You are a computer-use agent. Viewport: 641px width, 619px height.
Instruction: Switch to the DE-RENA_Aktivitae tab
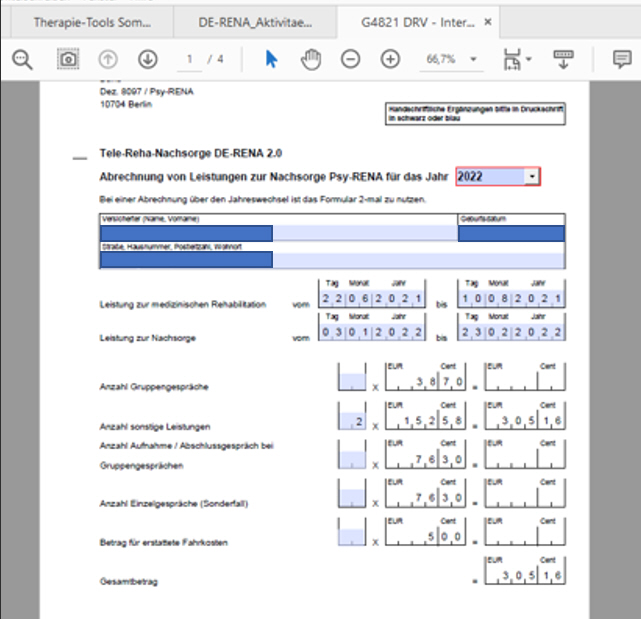(254, 20)
